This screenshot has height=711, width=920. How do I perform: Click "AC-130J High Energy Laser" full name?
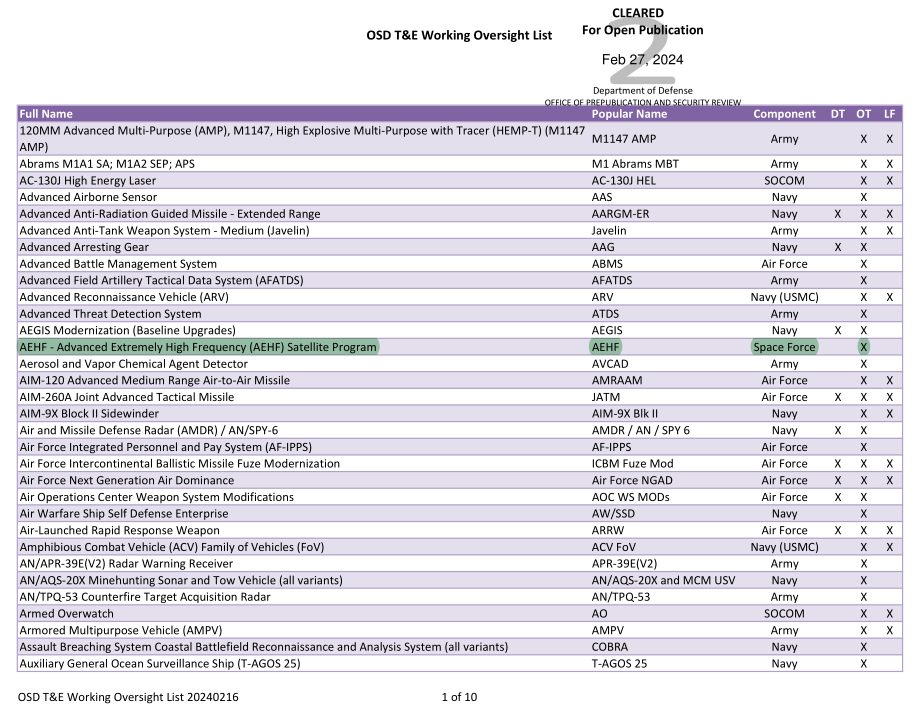[x=87, y=181]
